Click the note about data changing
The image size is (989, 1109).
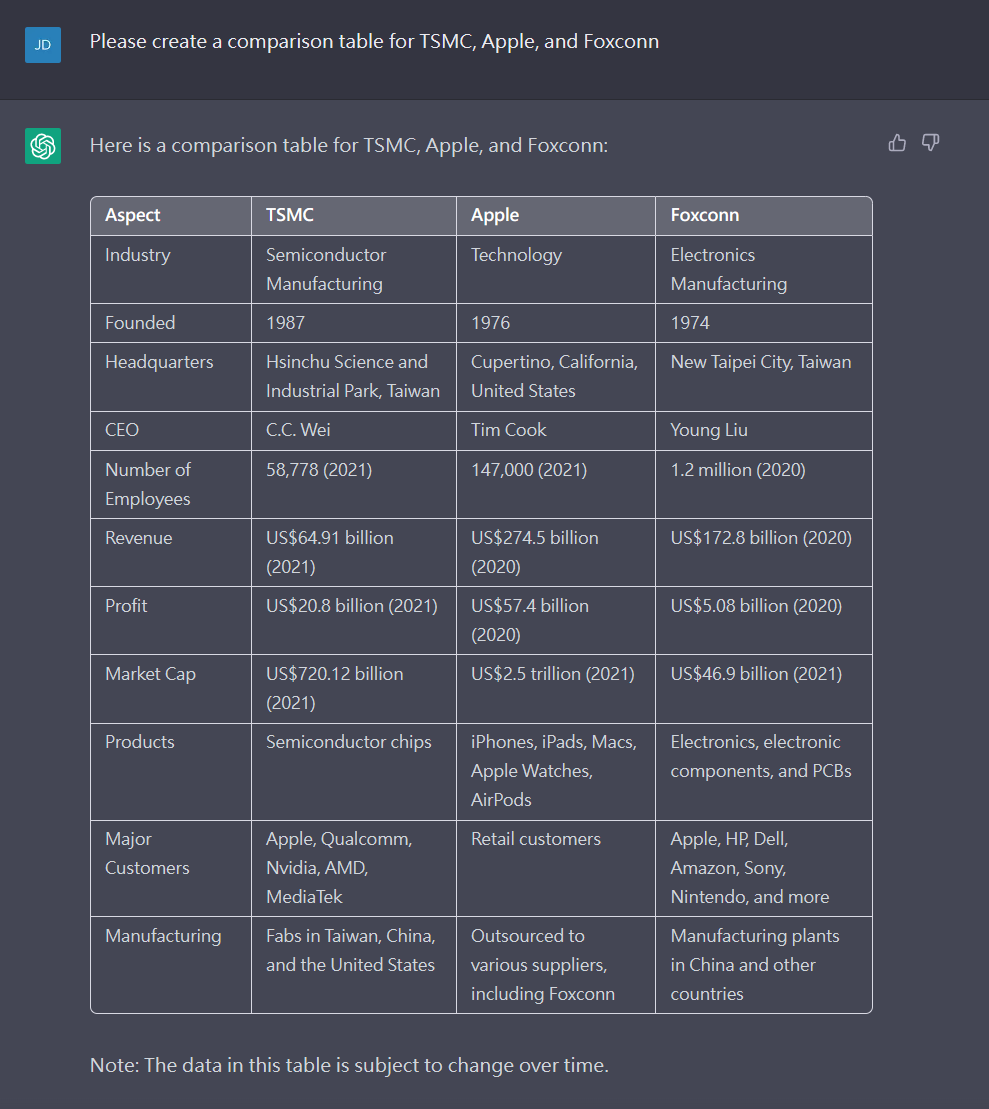click(x=349, y=1065)
